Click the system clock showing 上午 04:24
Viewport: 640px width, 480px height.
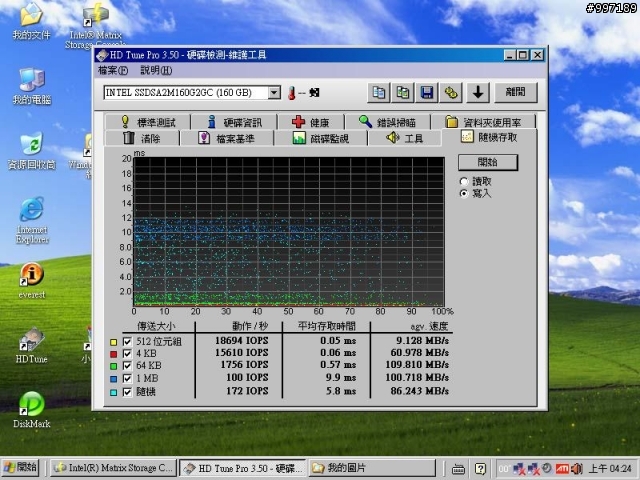pos(610,469)
